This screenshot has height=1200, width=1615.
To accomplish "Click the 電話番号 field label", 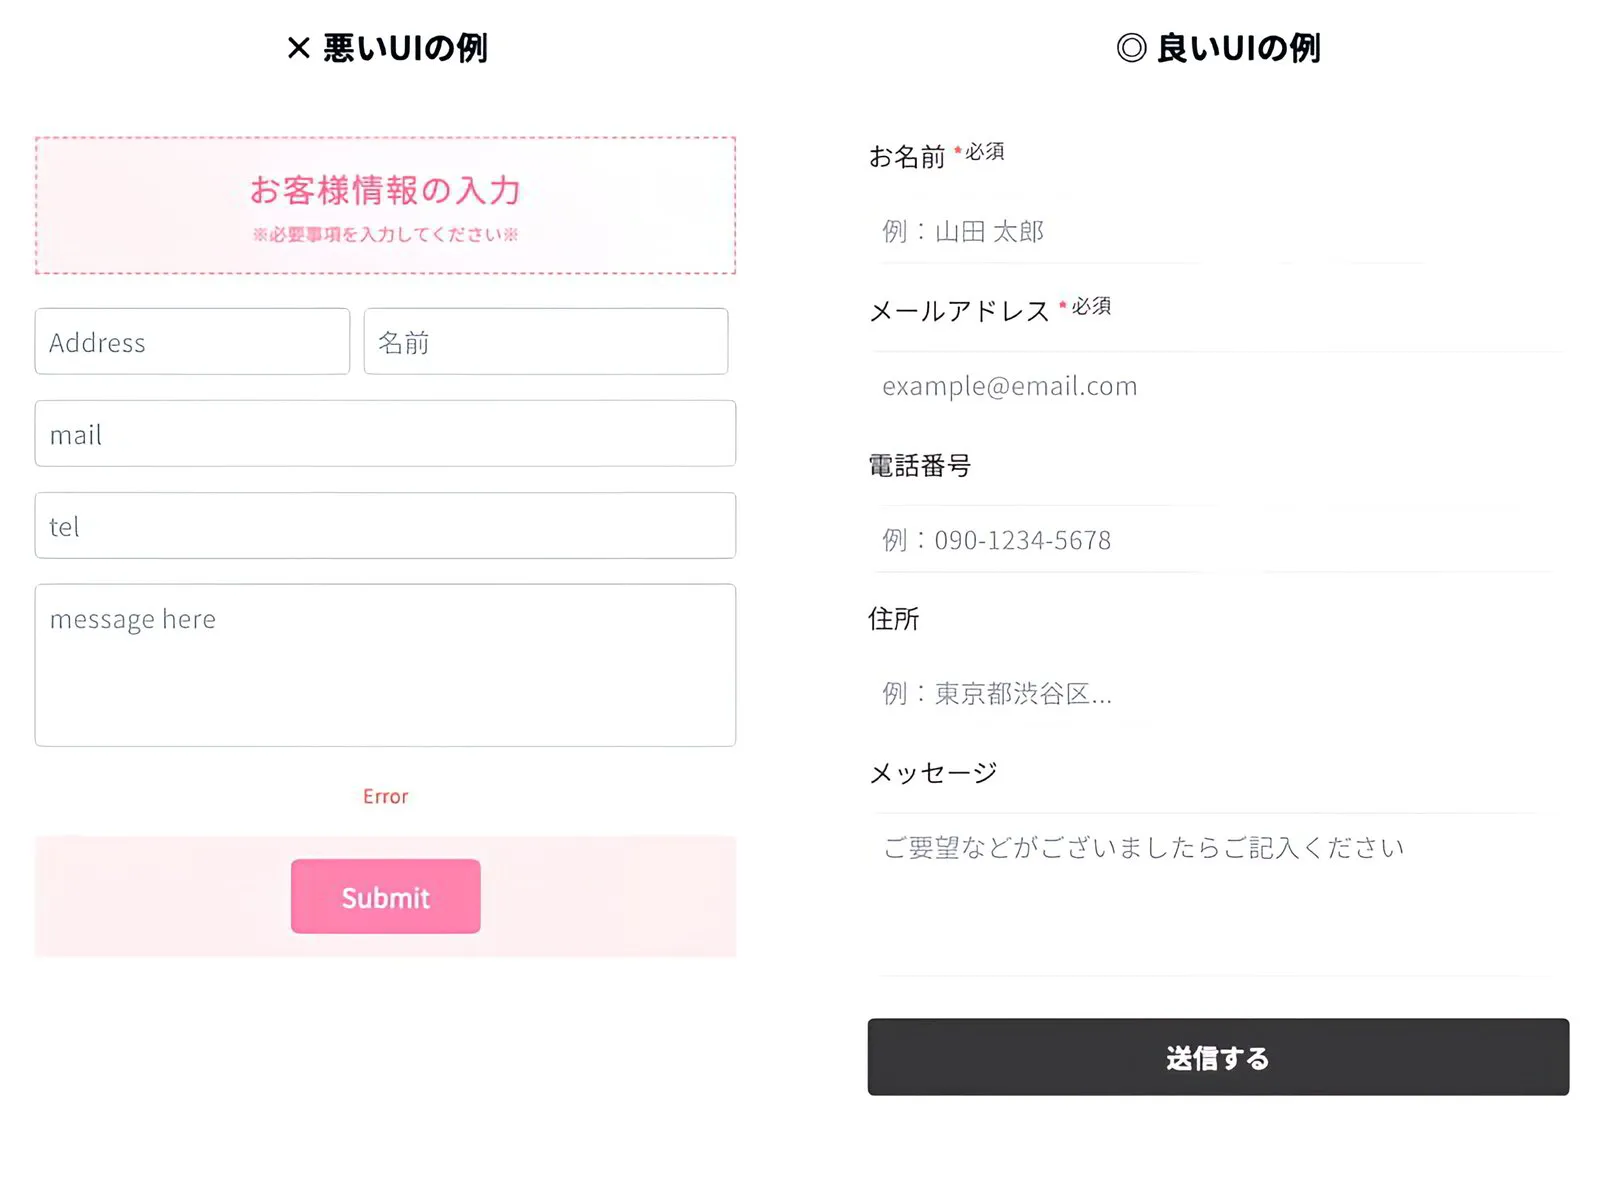I will pyautogui.click(x=919, y=466).
